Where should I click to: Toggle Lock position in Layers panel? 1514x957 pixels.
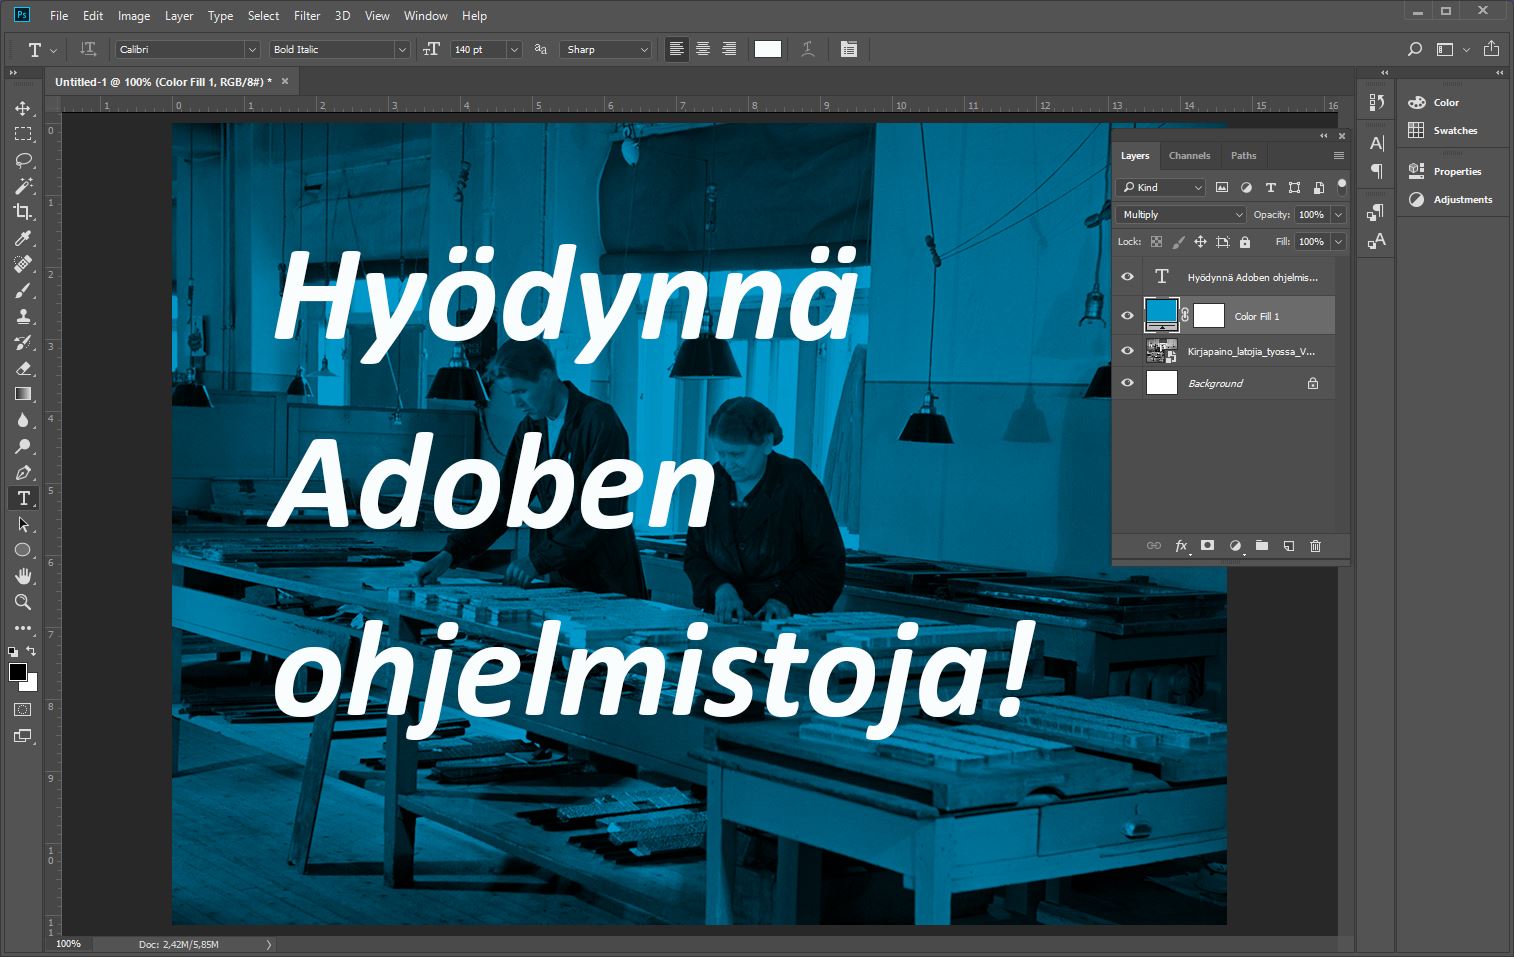tap(1200, 242)
